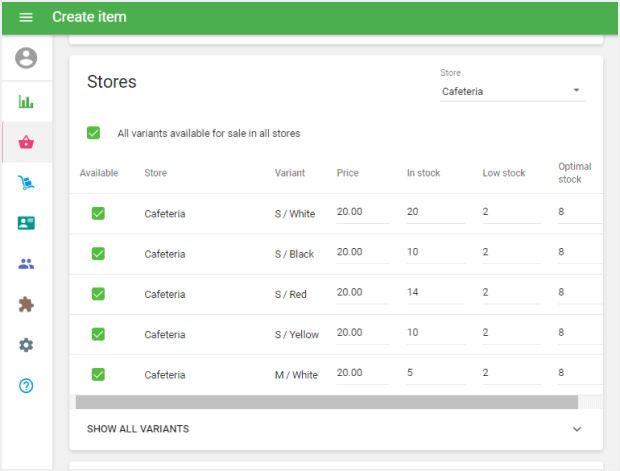Viewport: 620px width, 471px height.
Task: Edit the price field for S / Red
Action: tap(363, 293)
